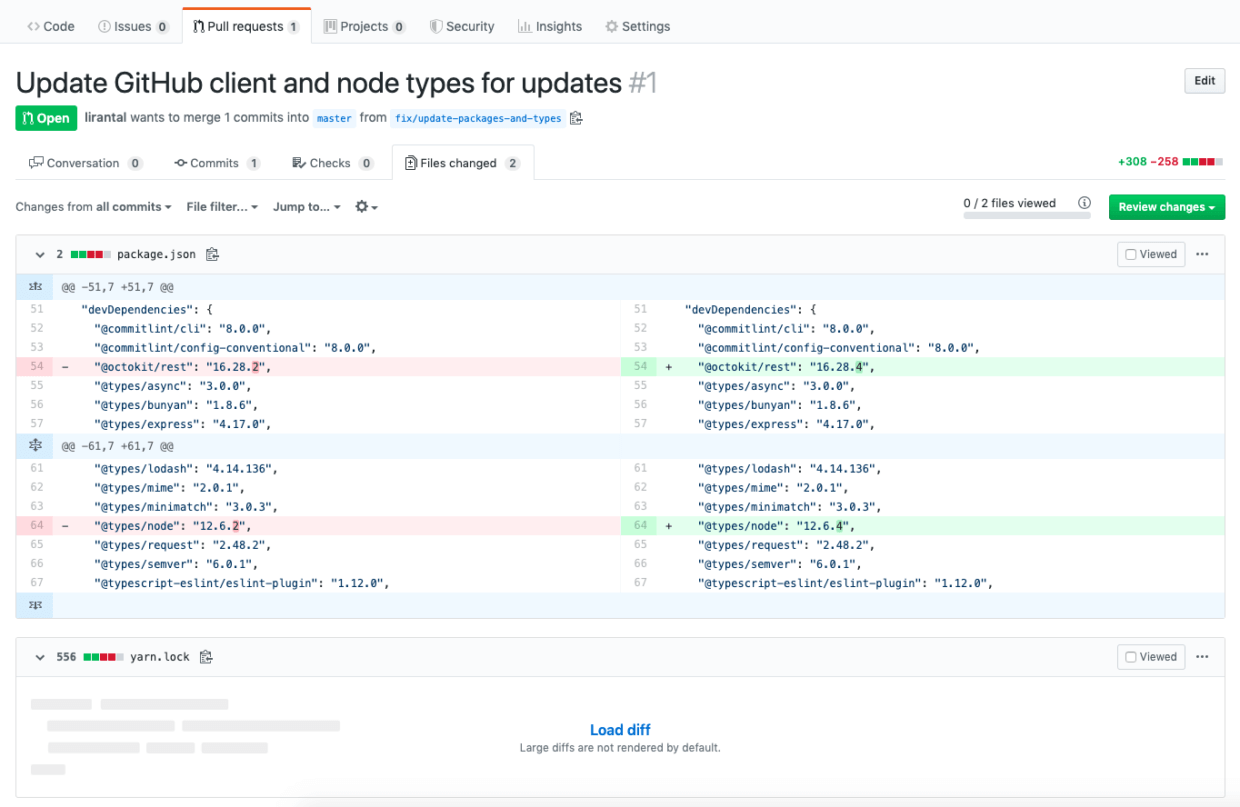Open the File filter dropdown
1240x807 pixels.
click(222, 207)
